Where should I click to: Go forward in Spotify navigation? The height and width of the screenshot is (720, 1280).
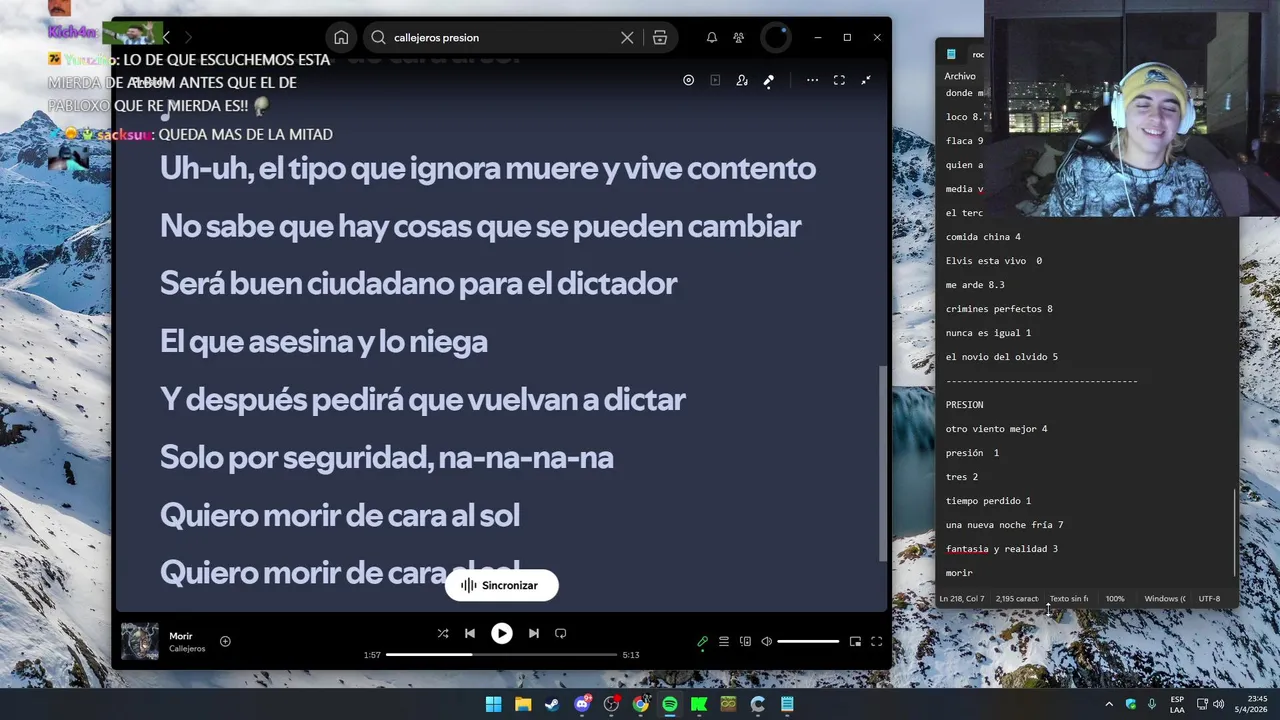(x=187, y=37)
